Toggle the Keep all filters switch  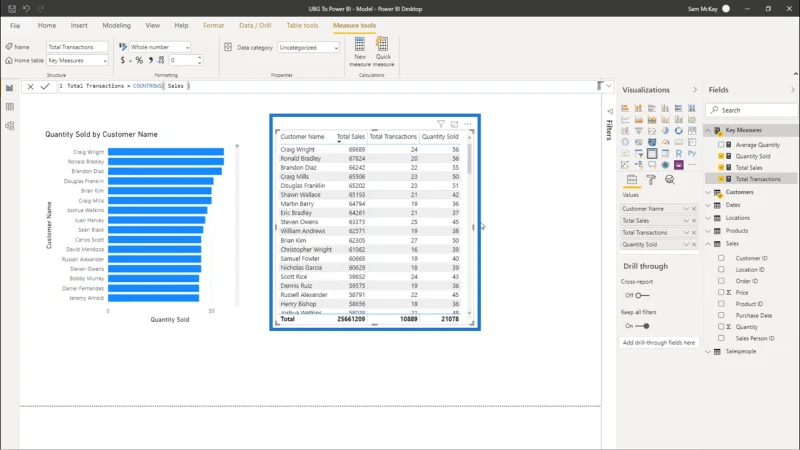[642, 326]
